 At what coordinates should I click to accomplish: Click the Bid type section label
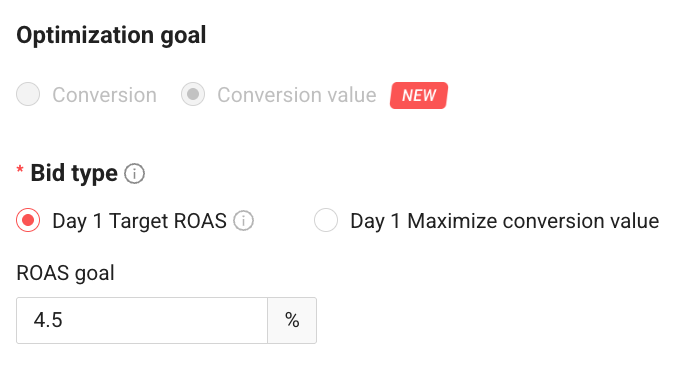74,173
